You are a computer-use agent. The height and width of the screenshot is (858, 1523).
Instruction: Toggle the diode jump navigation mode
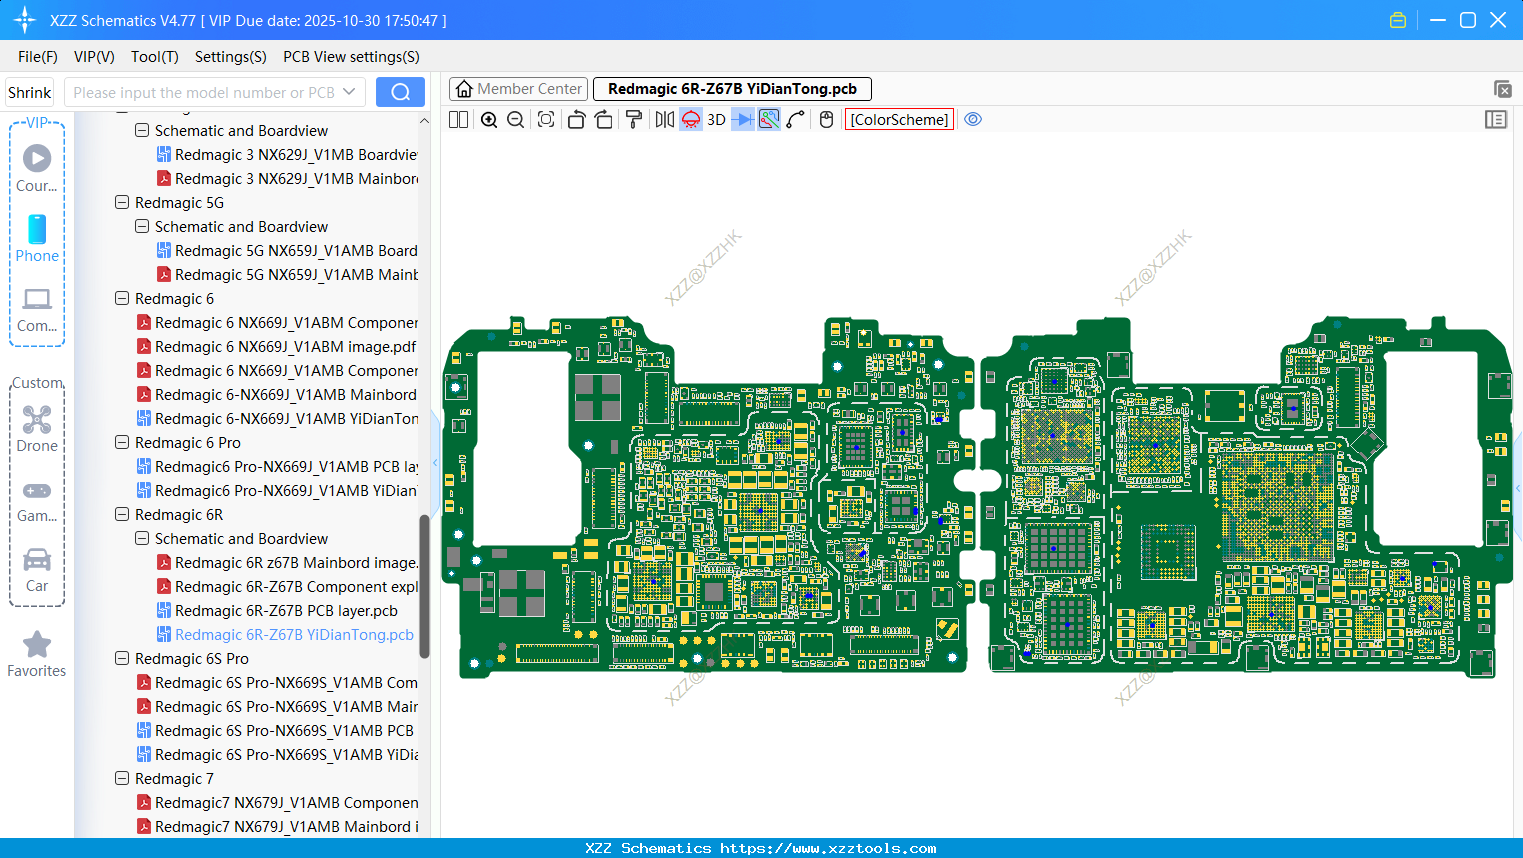pos(742,119)
